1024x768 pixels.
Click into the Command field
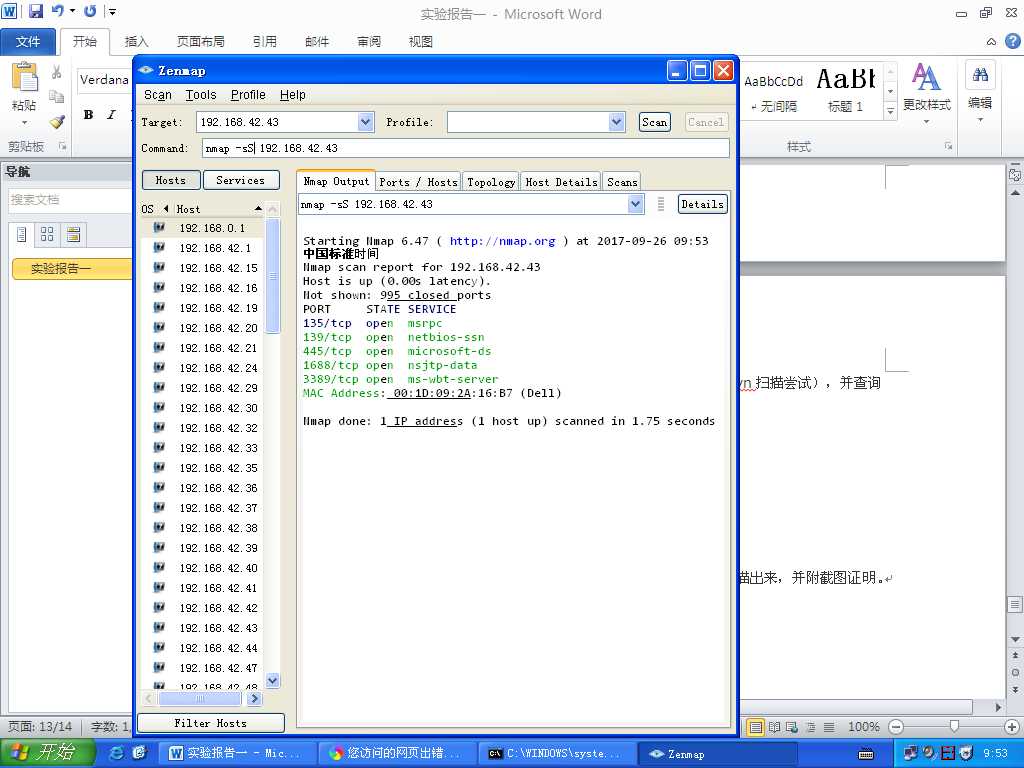pos(466,148)
